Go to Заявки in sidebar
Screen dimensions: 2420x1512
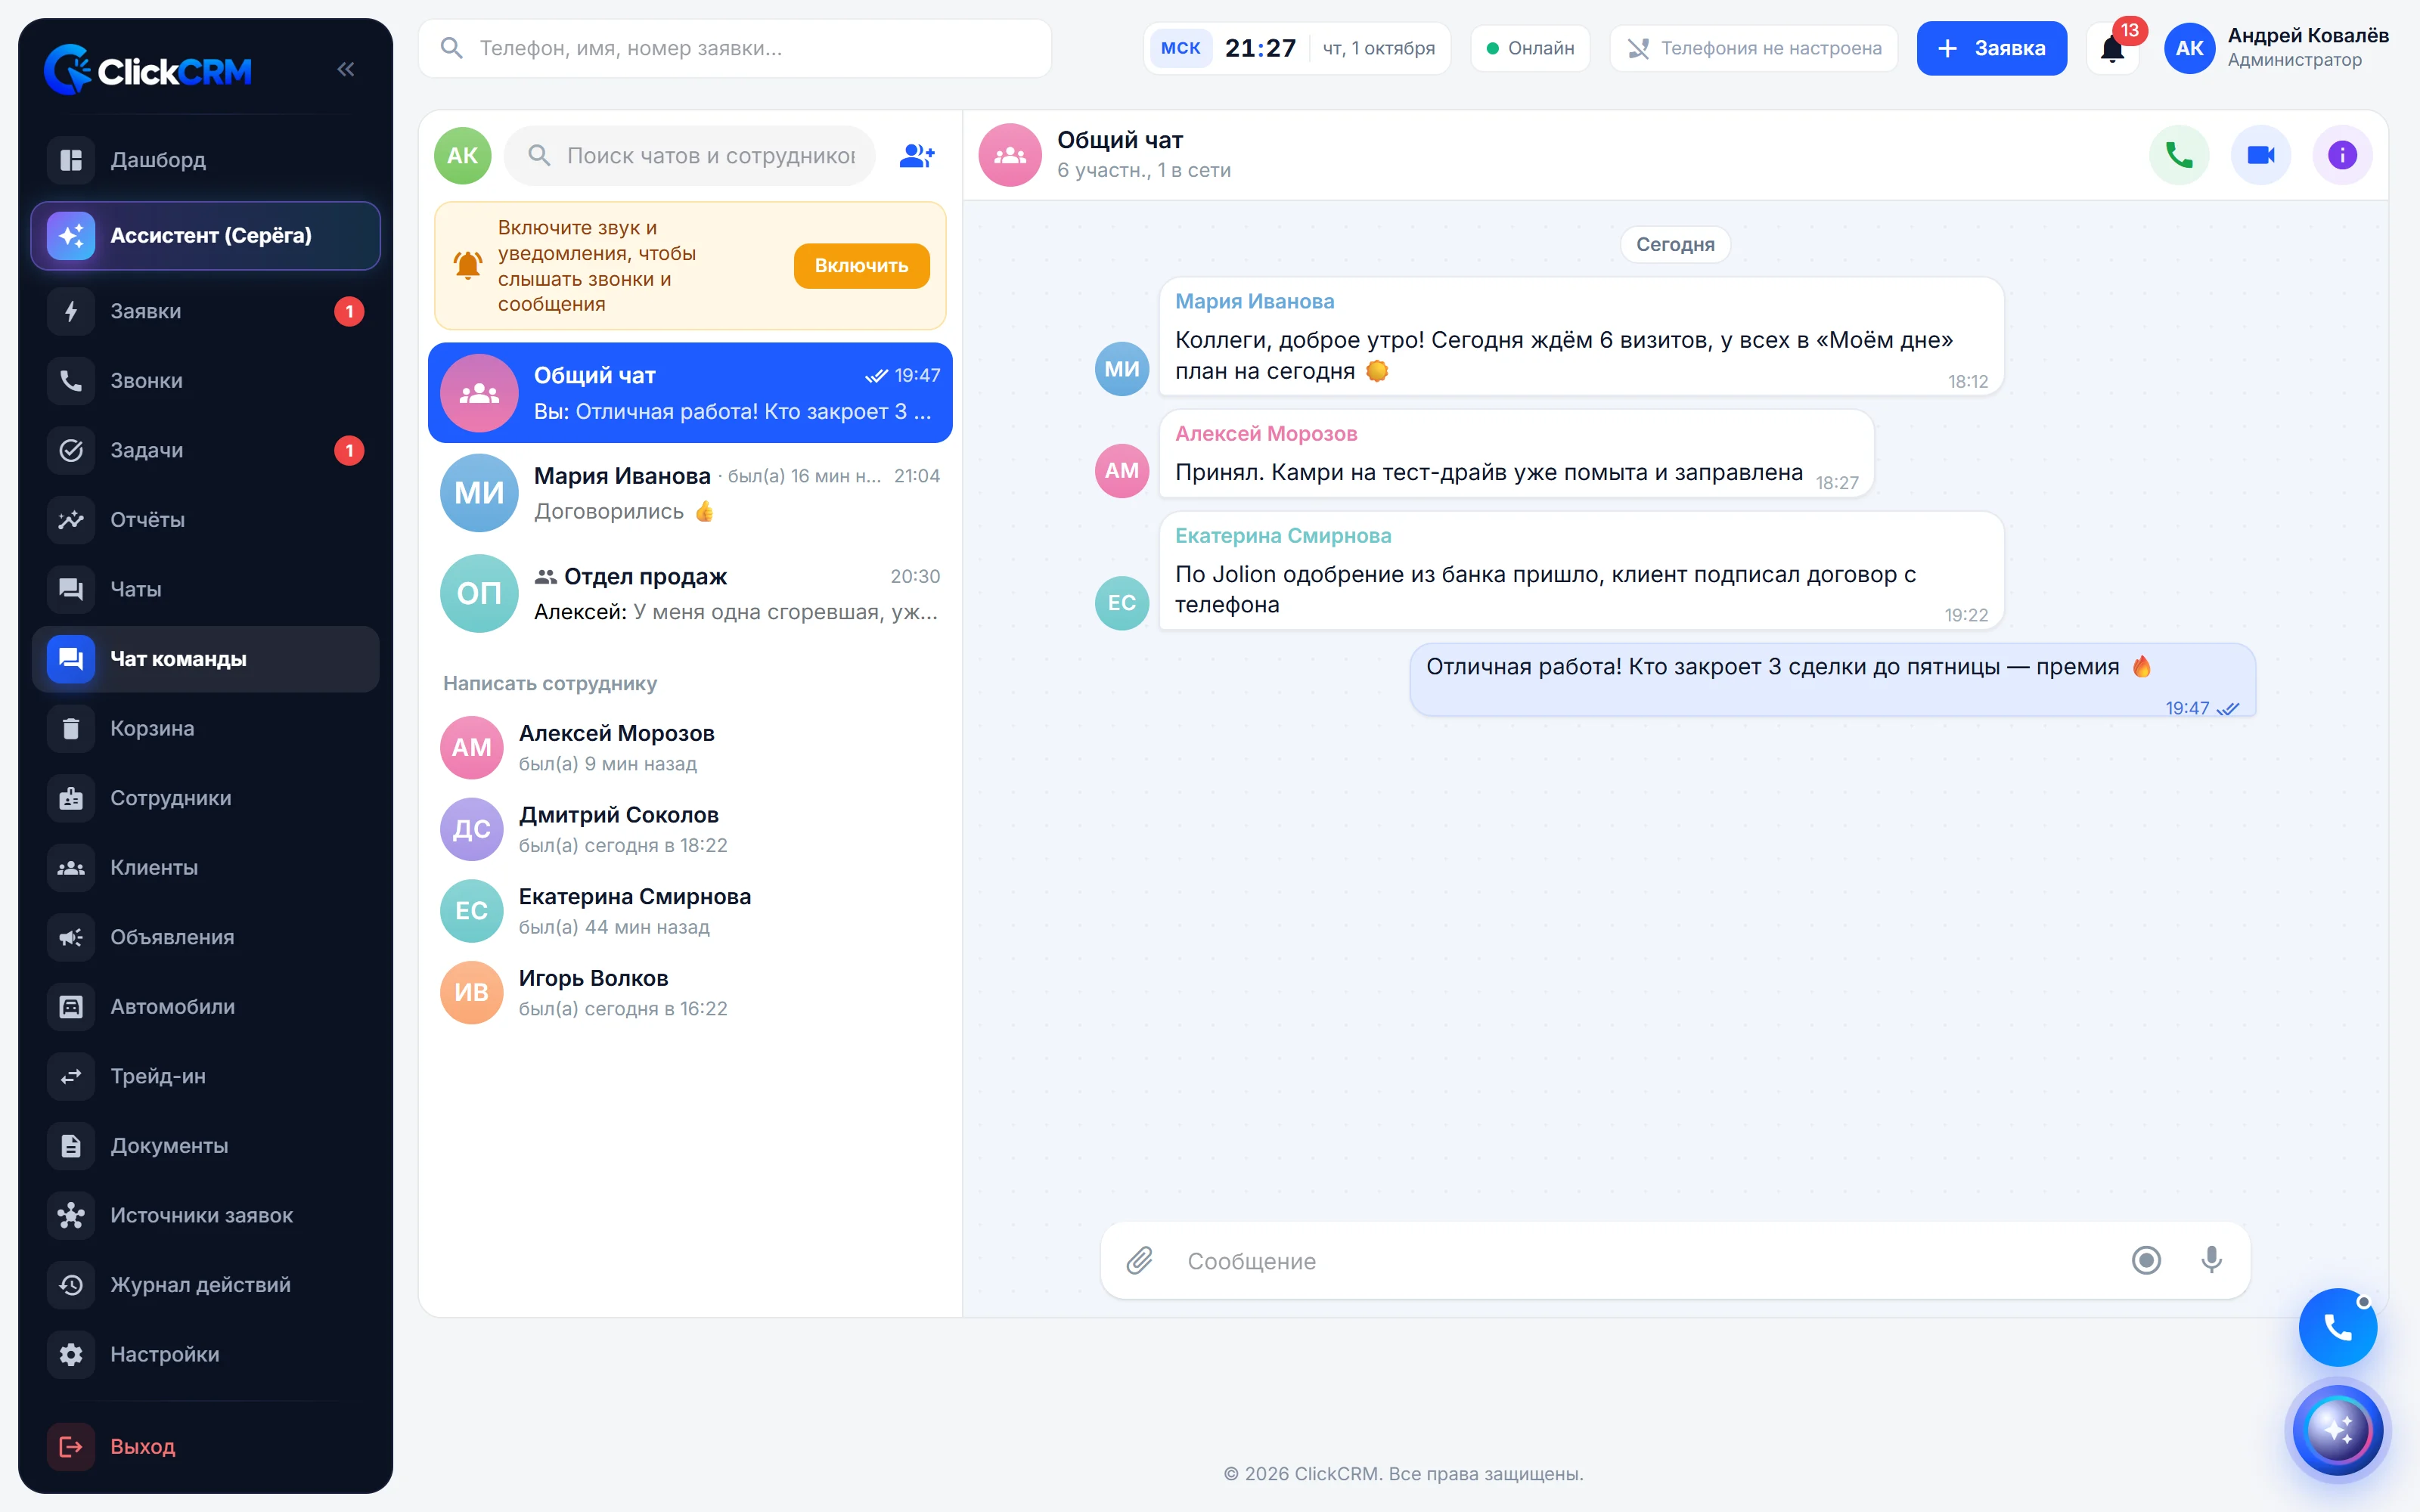tap(205, 311)
